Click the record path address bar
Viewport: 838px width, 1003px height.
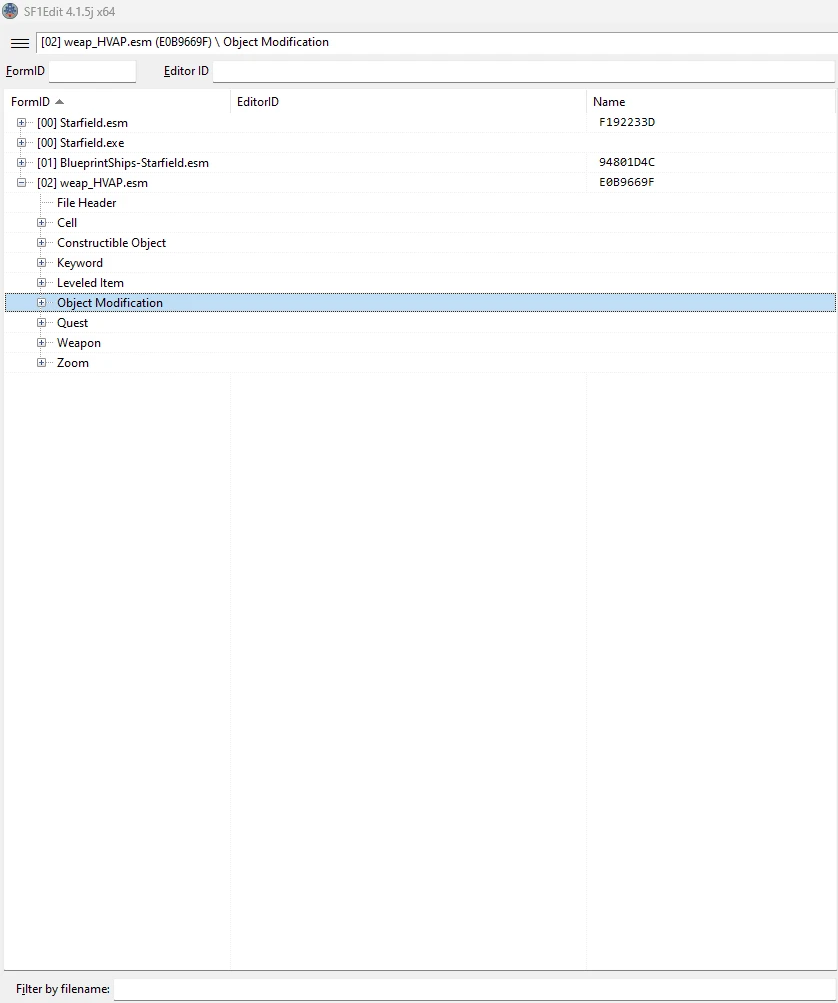click(437, 42)
